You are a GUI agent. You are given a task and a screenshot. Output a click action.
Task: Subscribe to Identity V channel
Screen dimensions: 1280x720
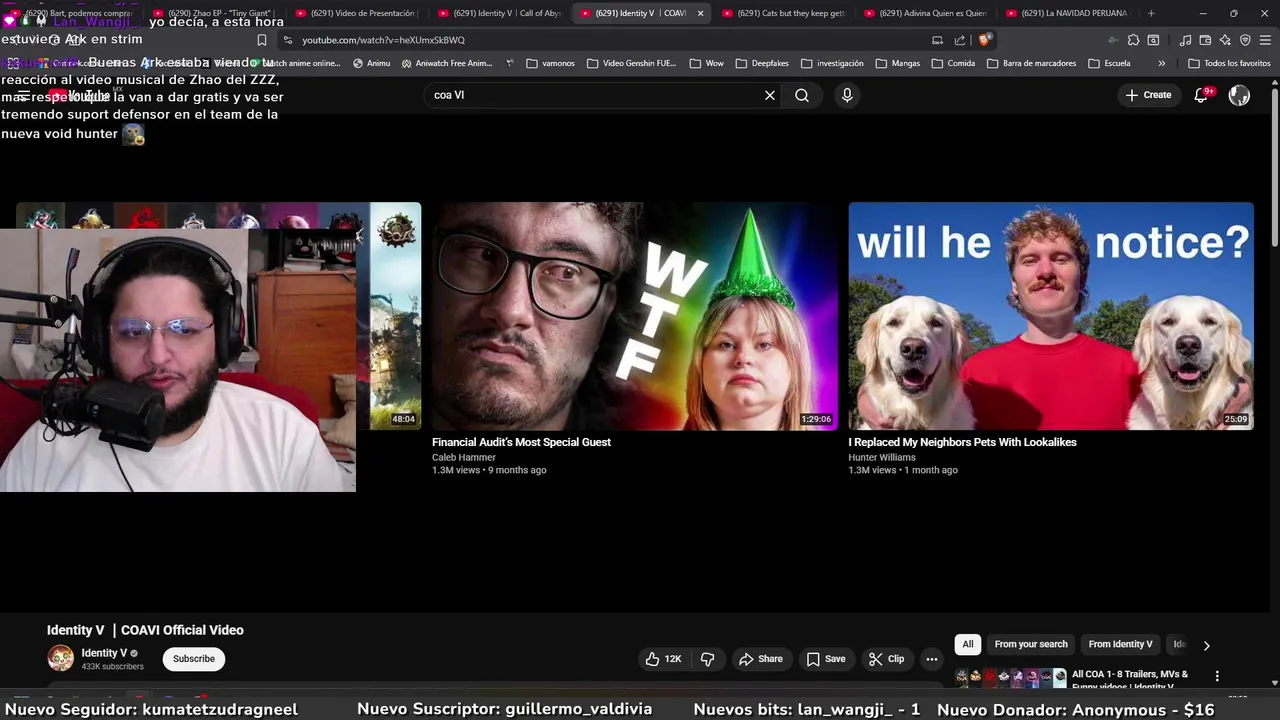point(194,659)
